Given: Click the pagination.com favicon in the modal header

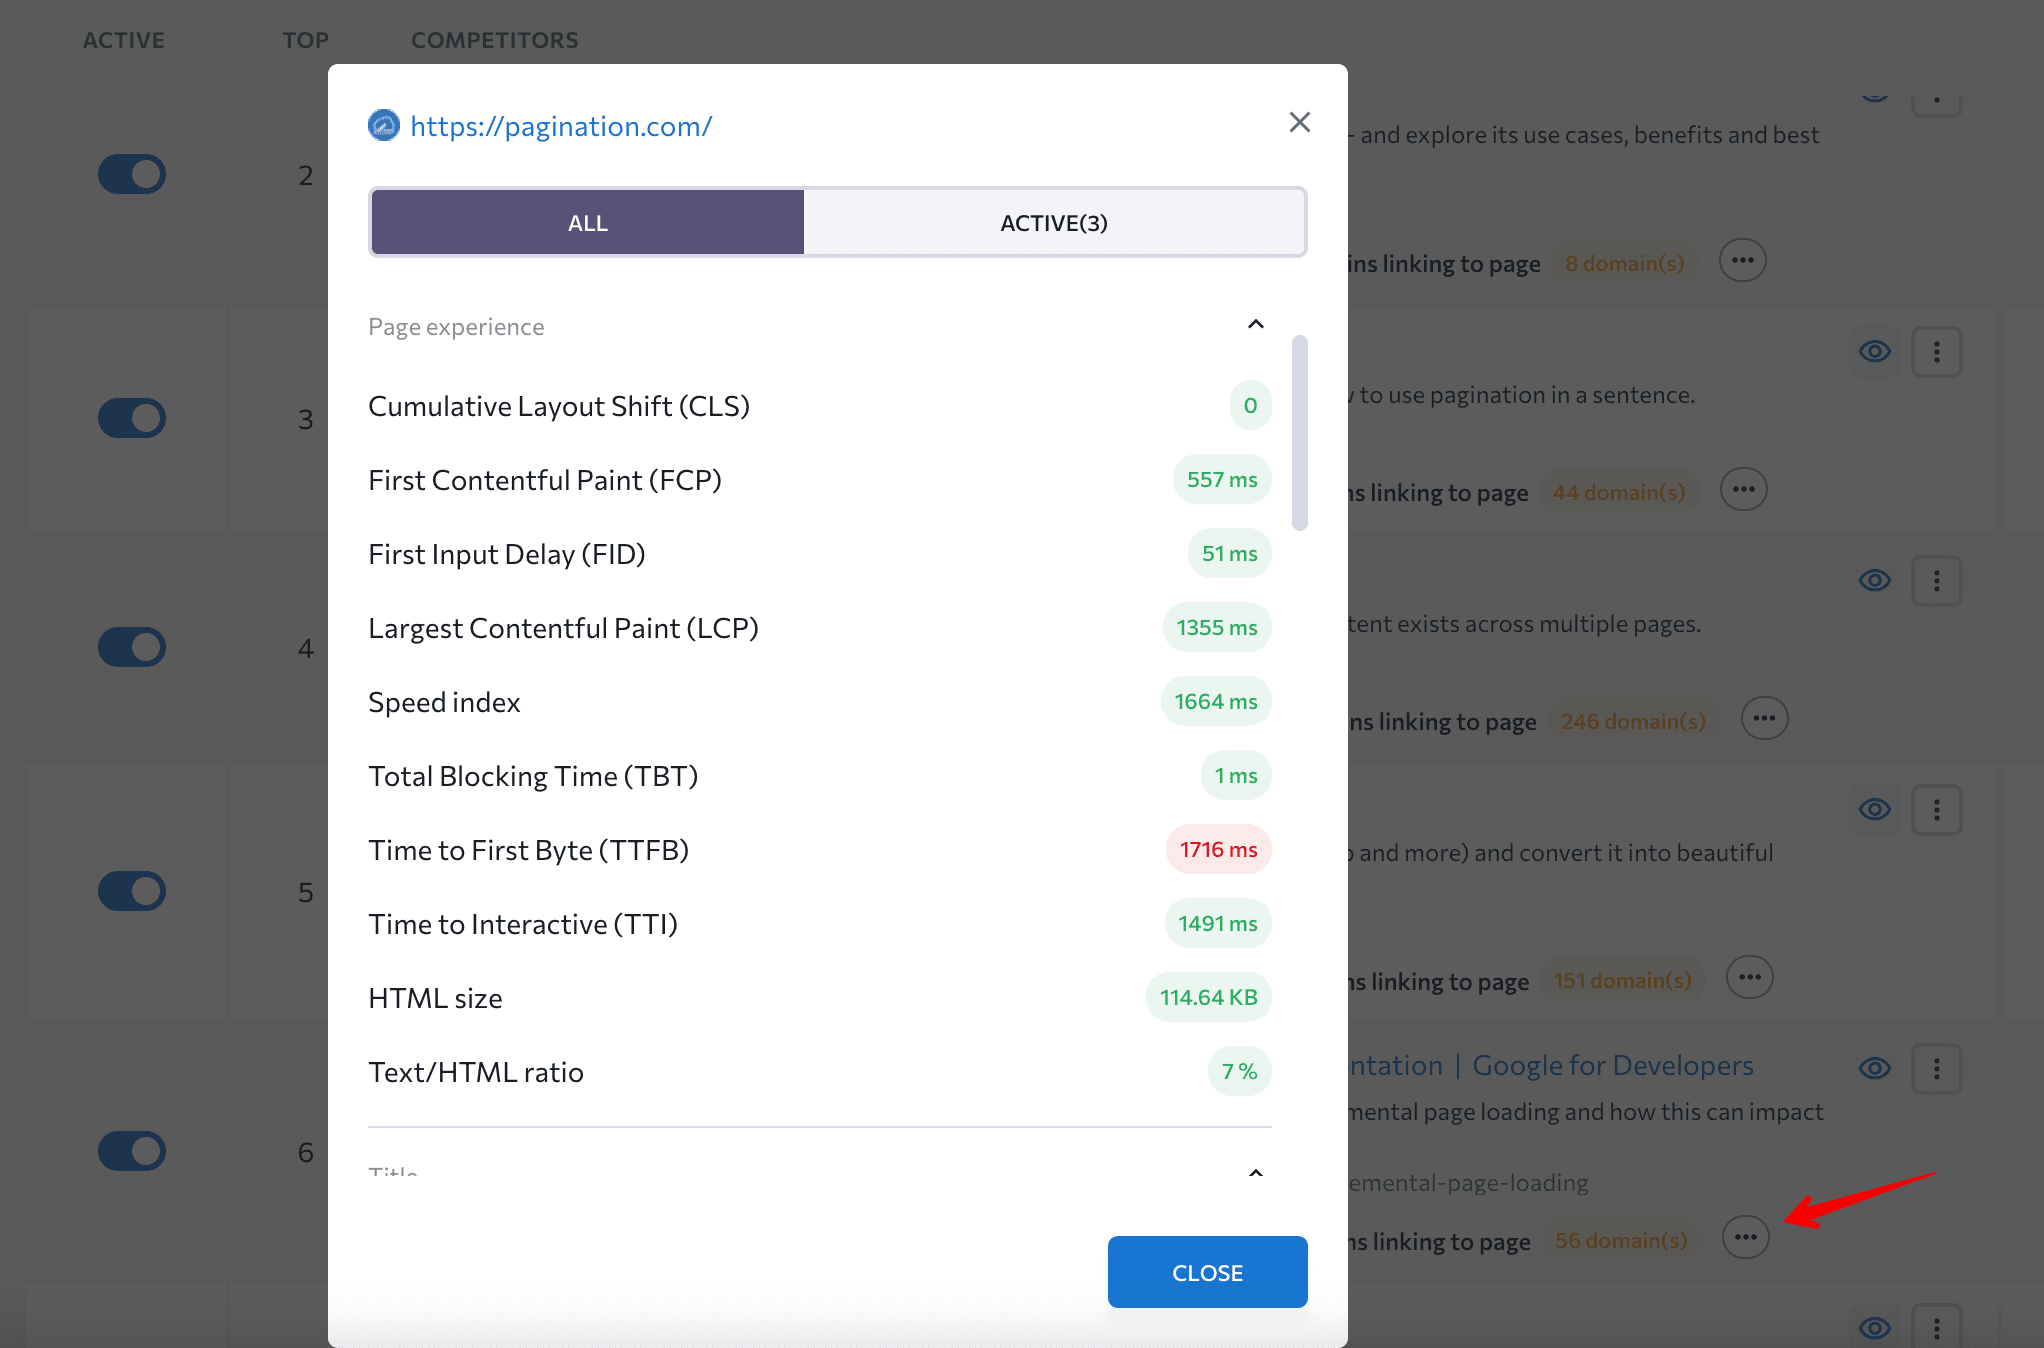Looking at the screenshot, I should click(x=384, y=125).
